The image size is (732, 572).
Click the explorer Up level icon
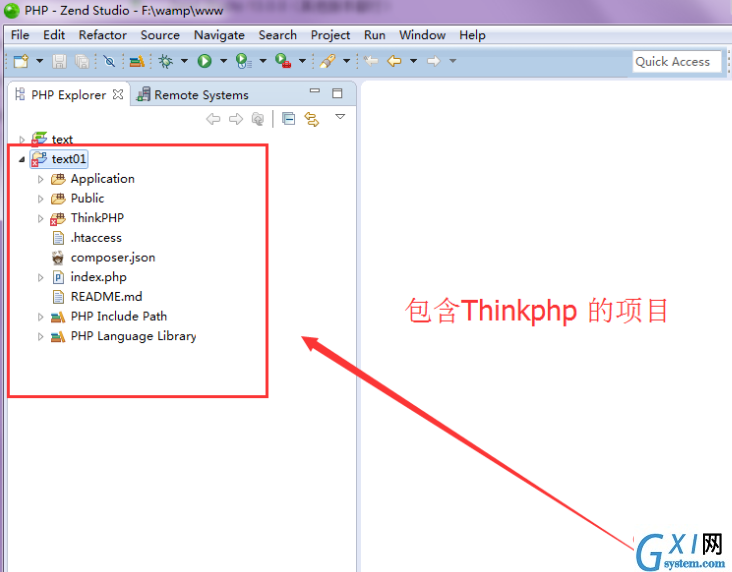258,119
